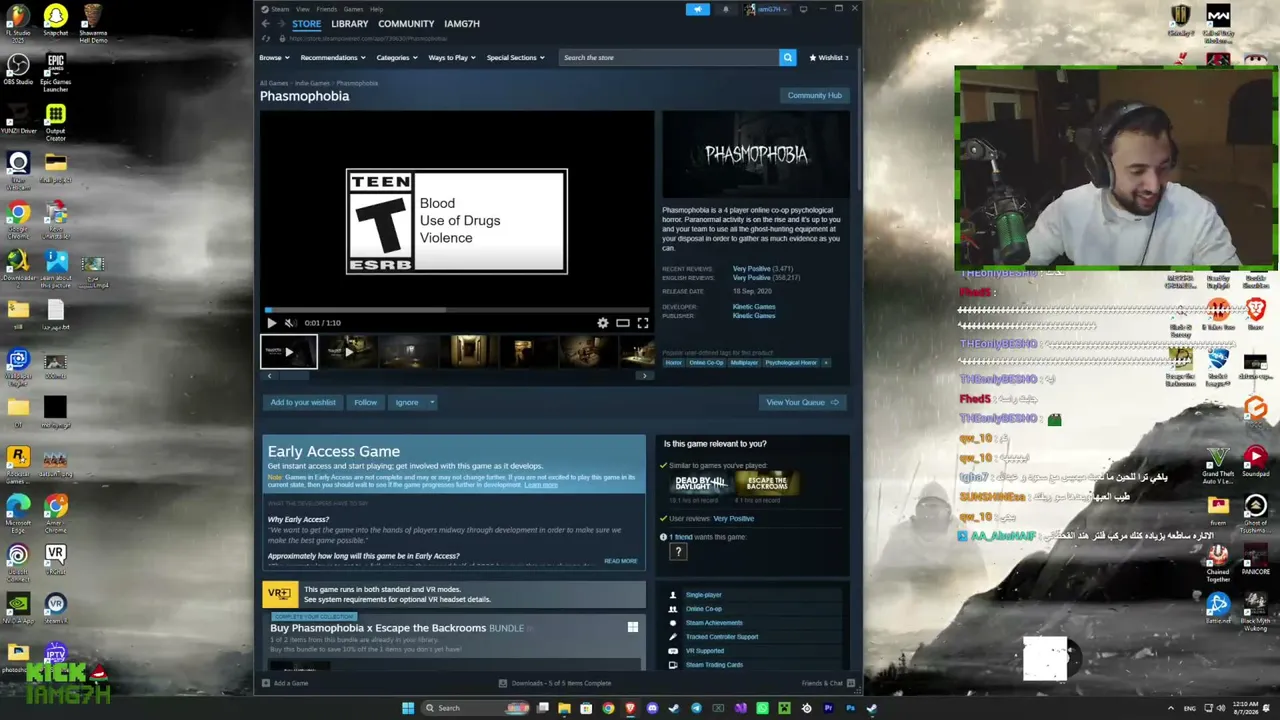Screen dimensions: 1280x720
Task: Go back using Steam's back arrow
Action: [265, 23]
